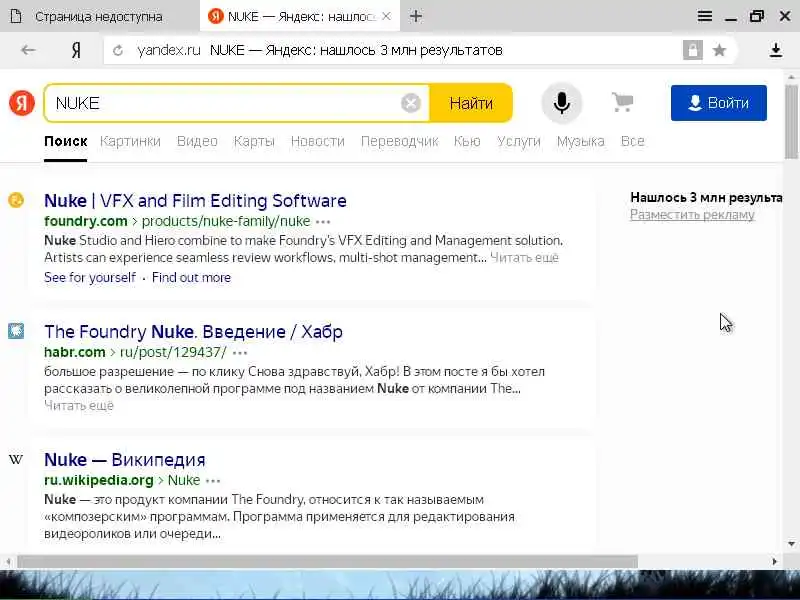Screen dimensions: 800x600
Task: Open the ru.wikipedia.org domain link
Action: click(x=99, y=480)
